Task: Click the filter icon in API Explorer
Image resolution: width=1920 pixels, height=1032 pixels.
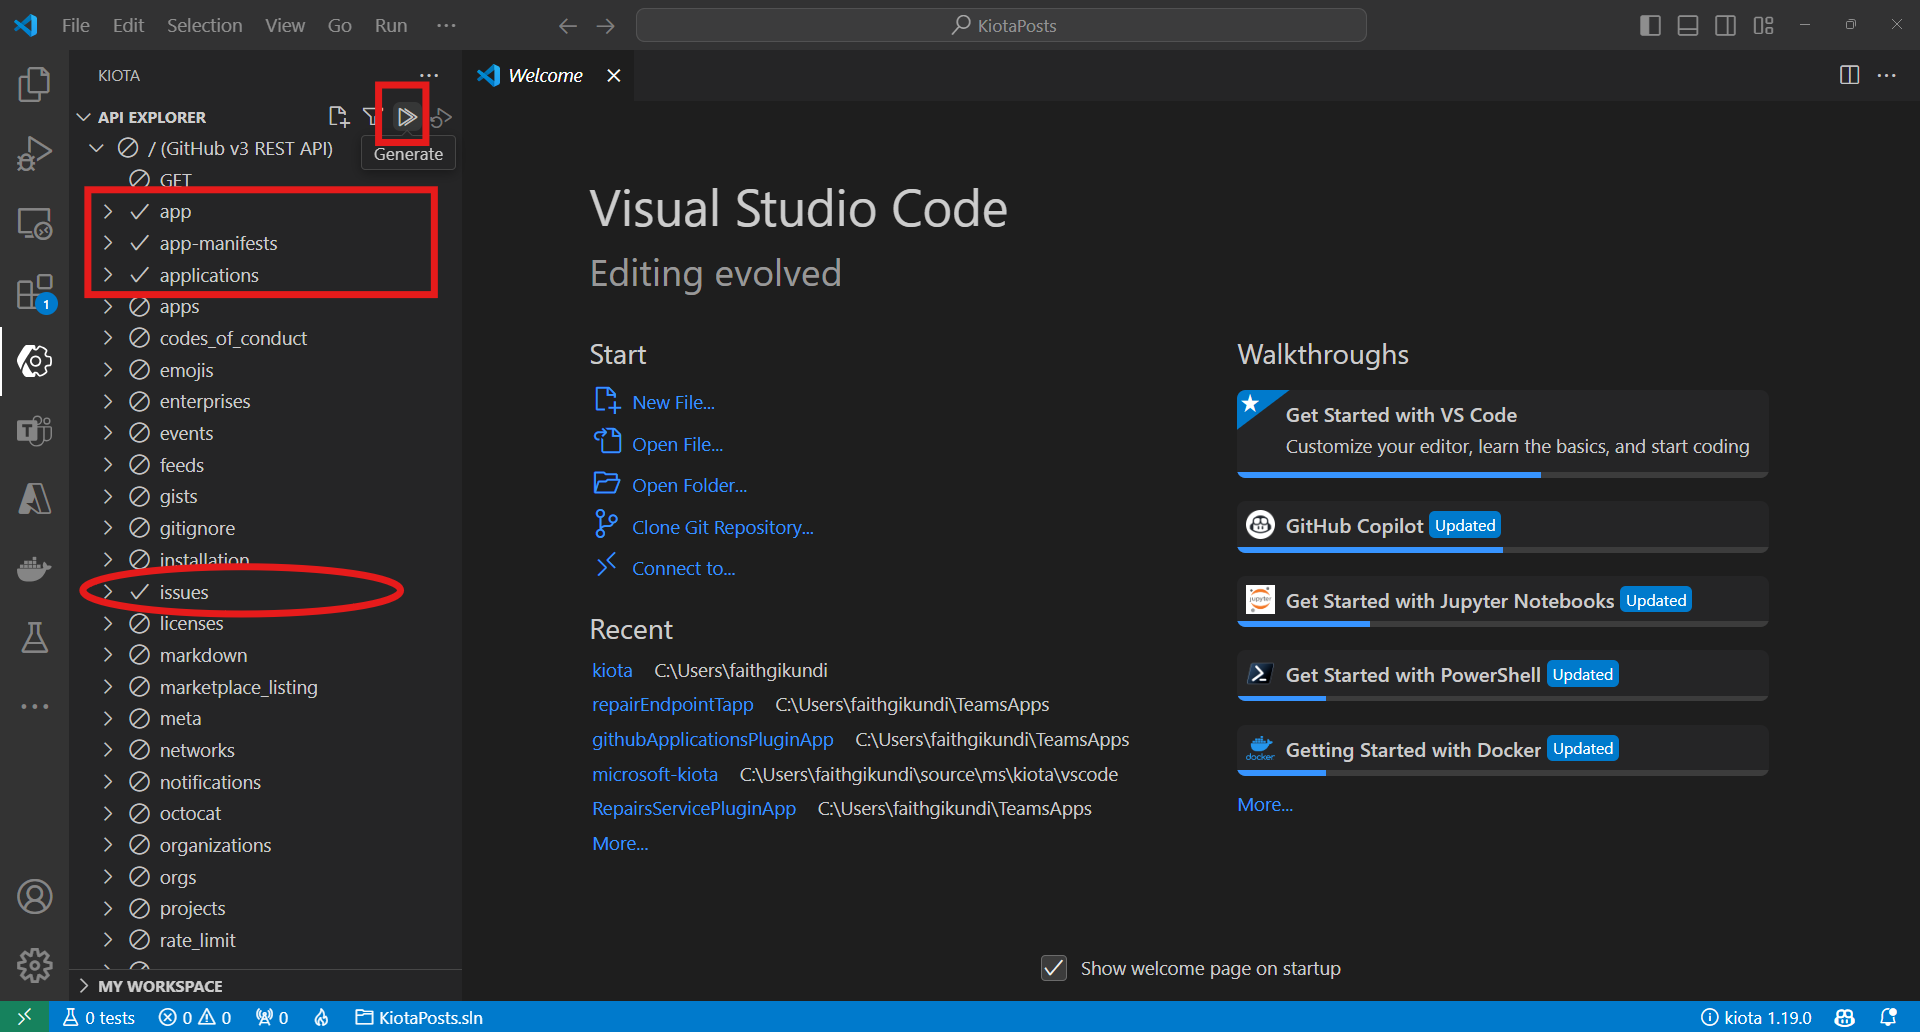Action: coord(371,117)
